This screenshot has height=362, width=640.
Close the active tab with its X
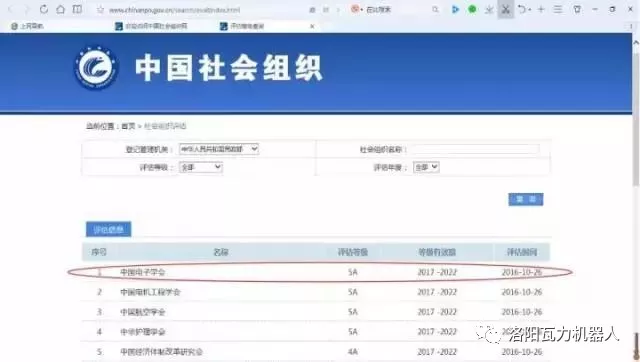(312, 26)
